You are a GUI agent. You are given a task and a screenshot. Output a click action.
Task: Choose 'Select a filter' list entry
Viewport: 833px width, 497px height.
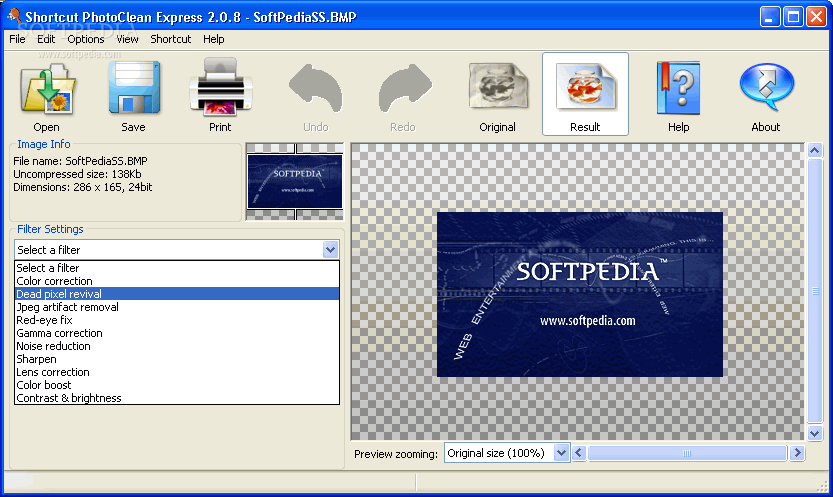[x=177, y=268]
